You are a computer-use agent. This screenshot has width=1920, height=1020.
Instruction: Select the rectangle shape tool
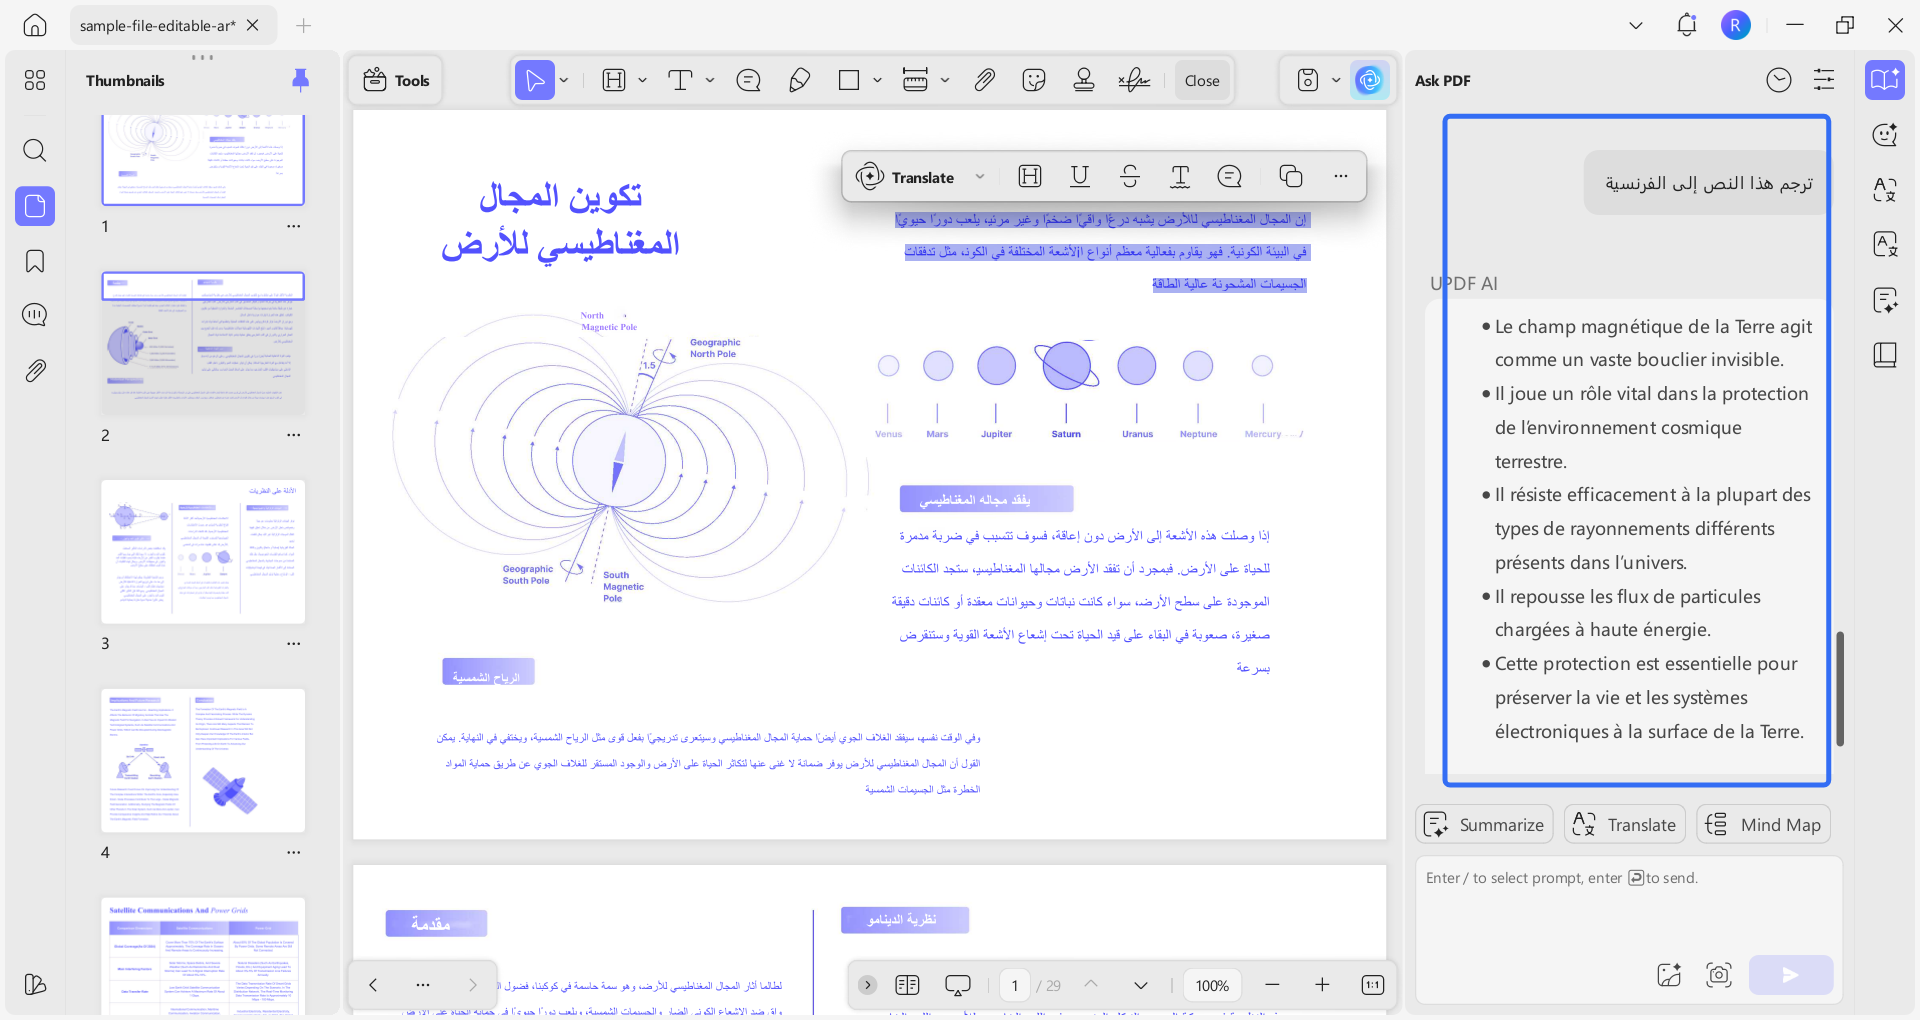849,80
